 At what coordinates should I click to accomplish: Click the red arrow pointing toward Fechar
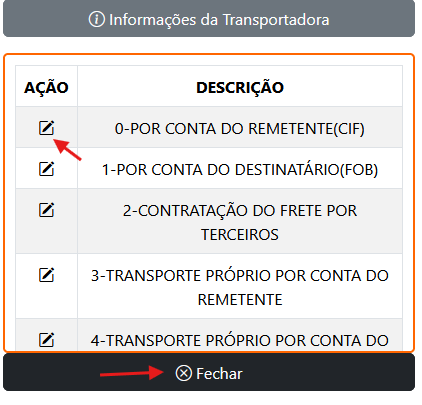click(x=132, y=373)
